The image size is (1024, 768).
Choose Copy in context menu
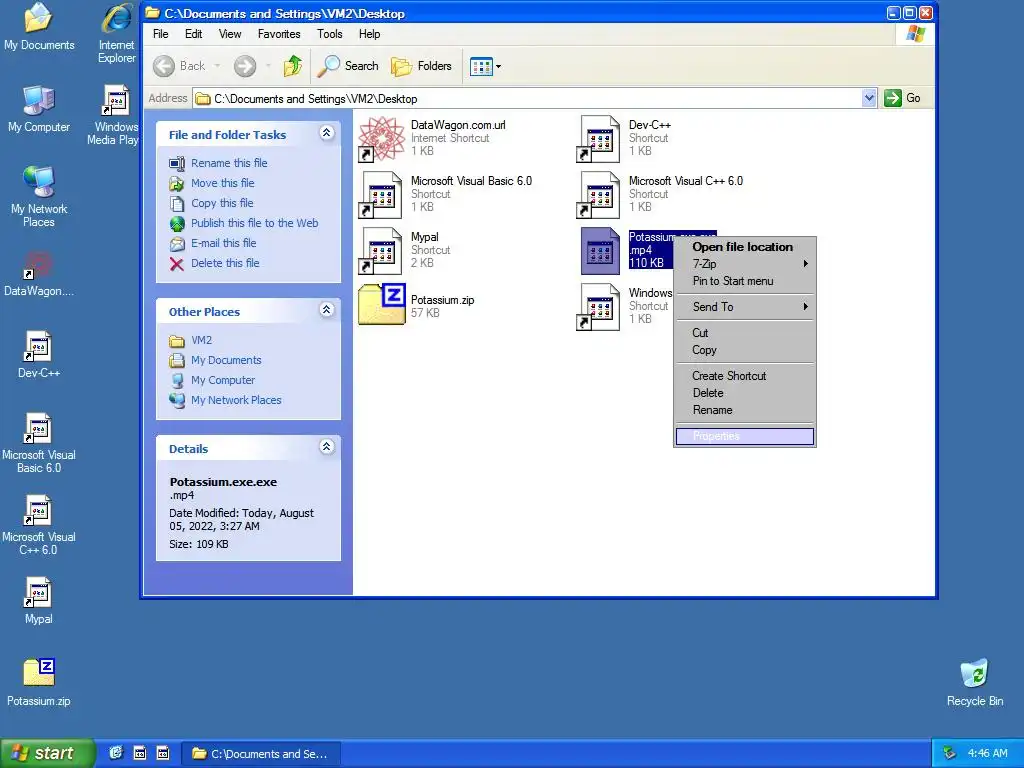744,350
